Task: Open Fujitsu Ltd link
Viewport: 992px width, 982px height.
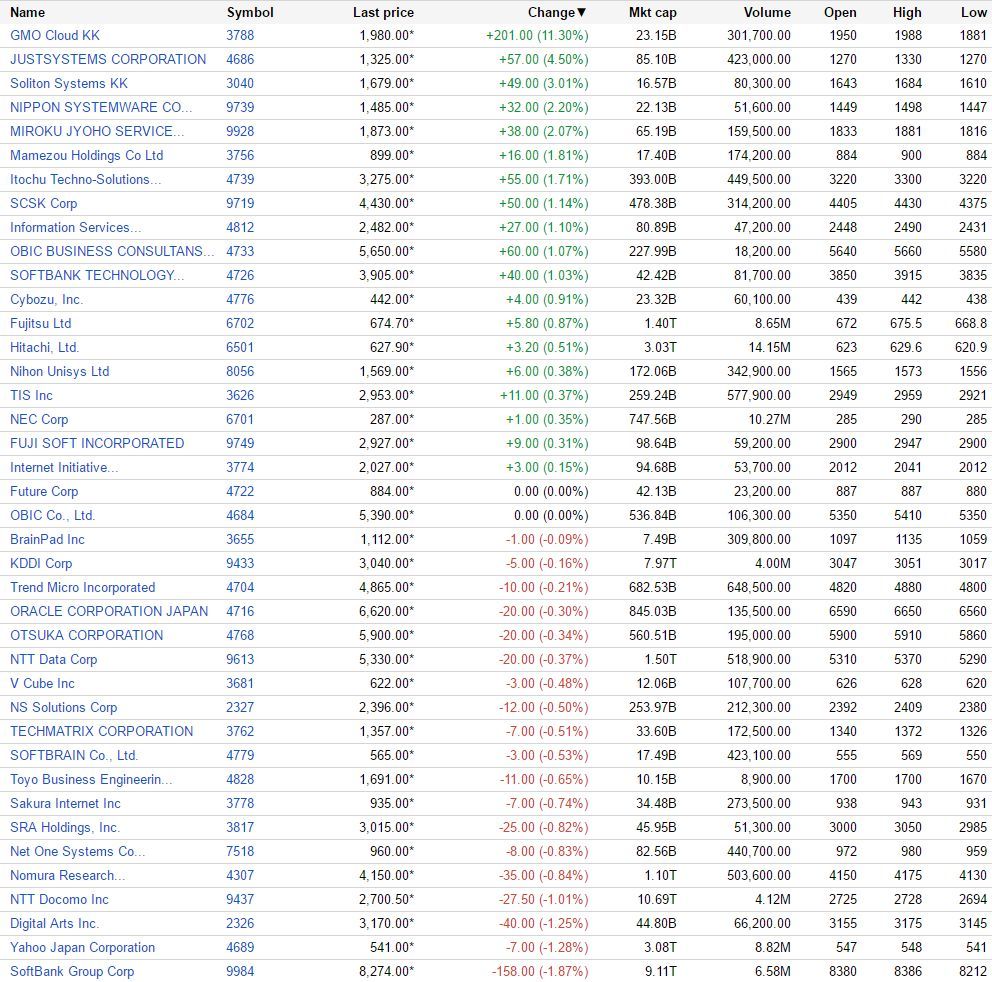Action: click(40, 324)
